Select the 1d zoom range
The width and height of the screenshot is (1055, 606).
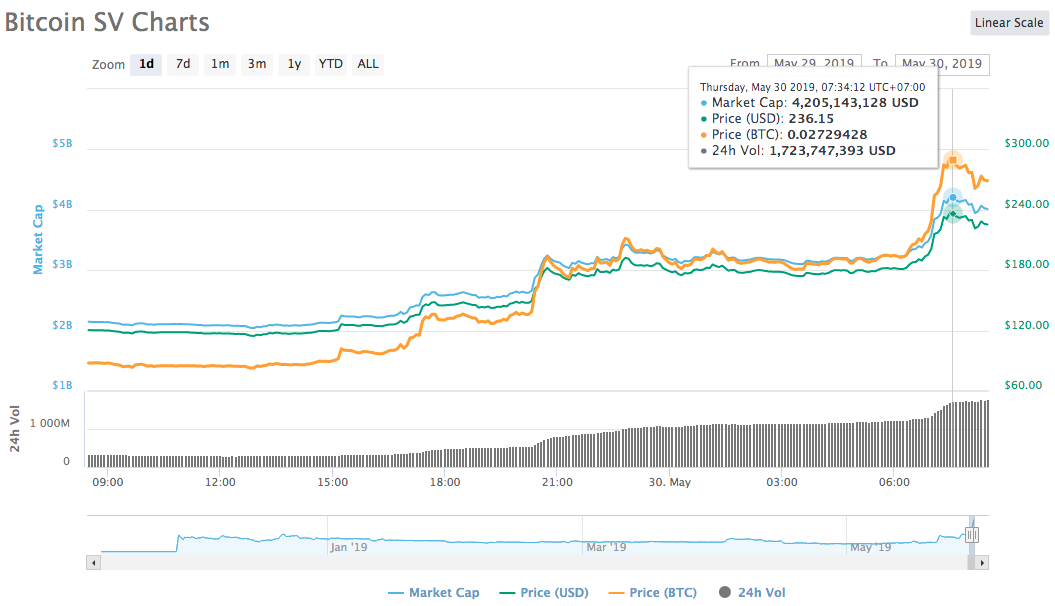coord(146,64)
